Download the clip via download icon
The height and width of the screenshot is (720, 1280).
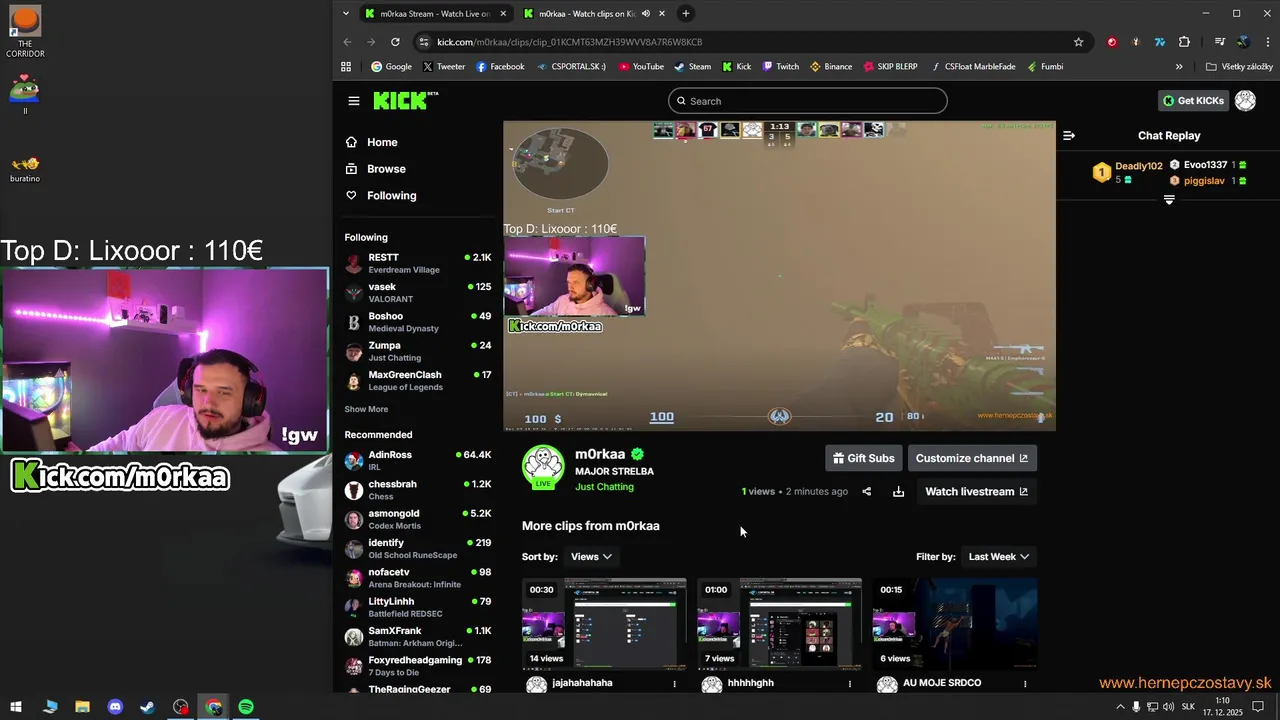click(898, 492)
